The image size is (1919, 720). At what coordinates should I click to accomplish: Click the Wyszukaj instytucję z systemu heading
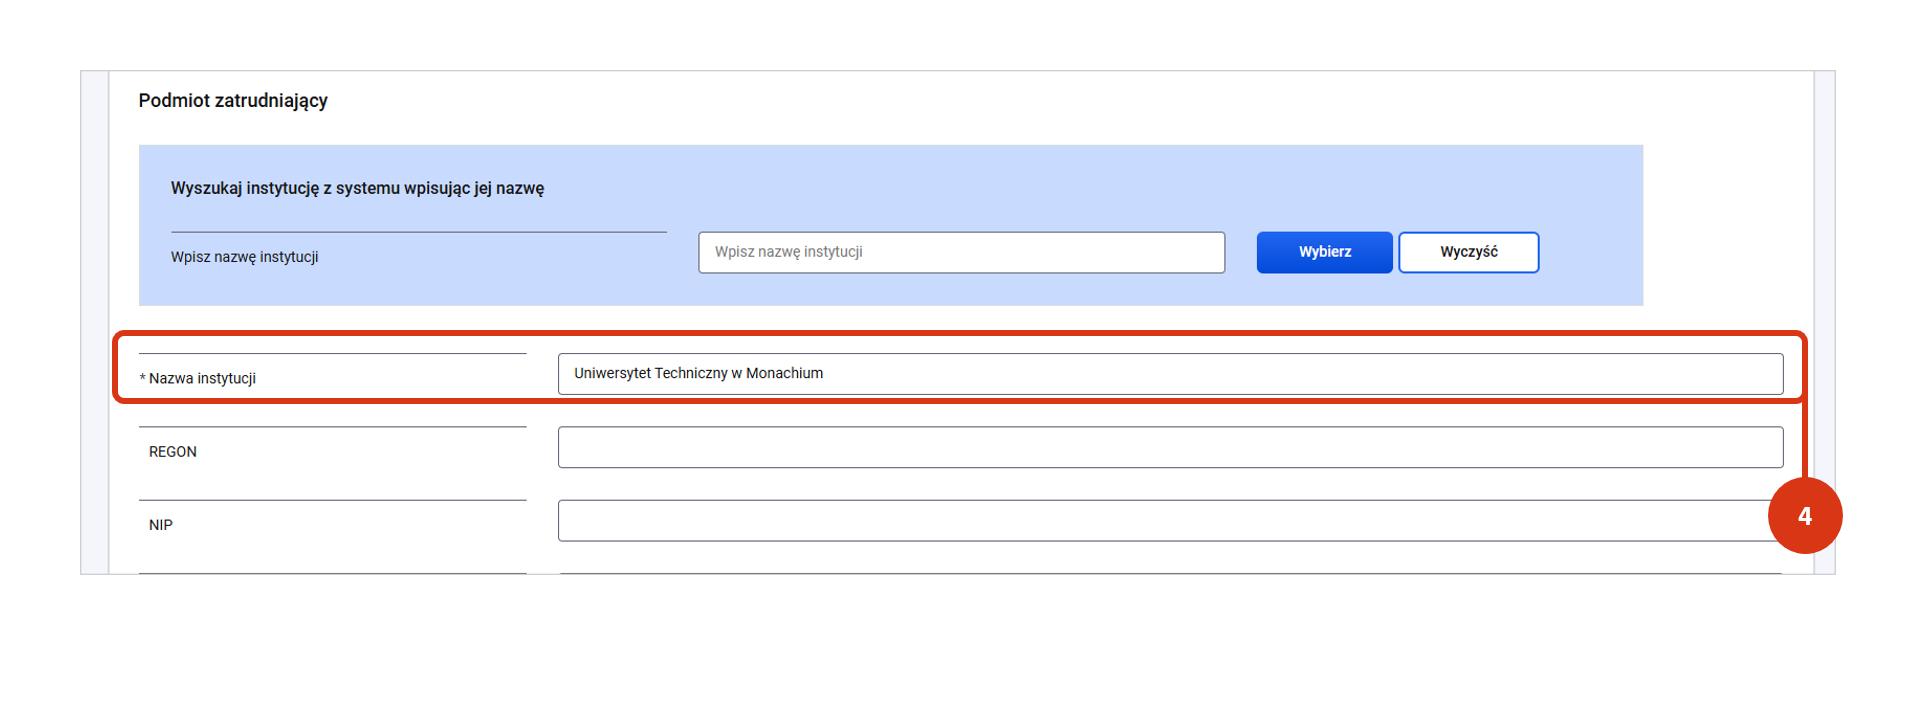357,188
